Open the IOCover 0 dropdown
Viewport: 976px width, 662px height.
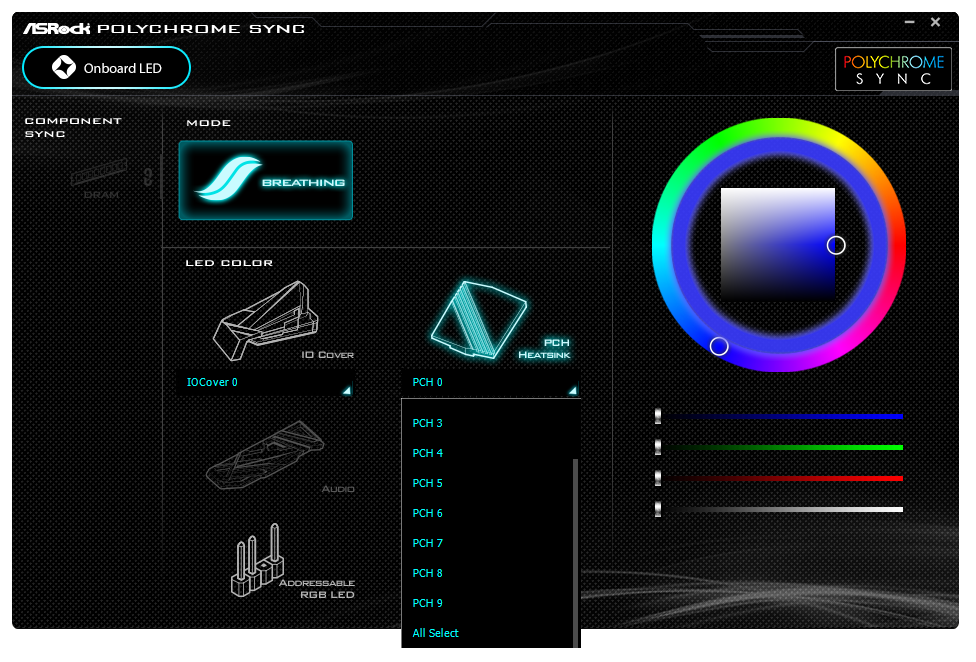coord(266,383)
